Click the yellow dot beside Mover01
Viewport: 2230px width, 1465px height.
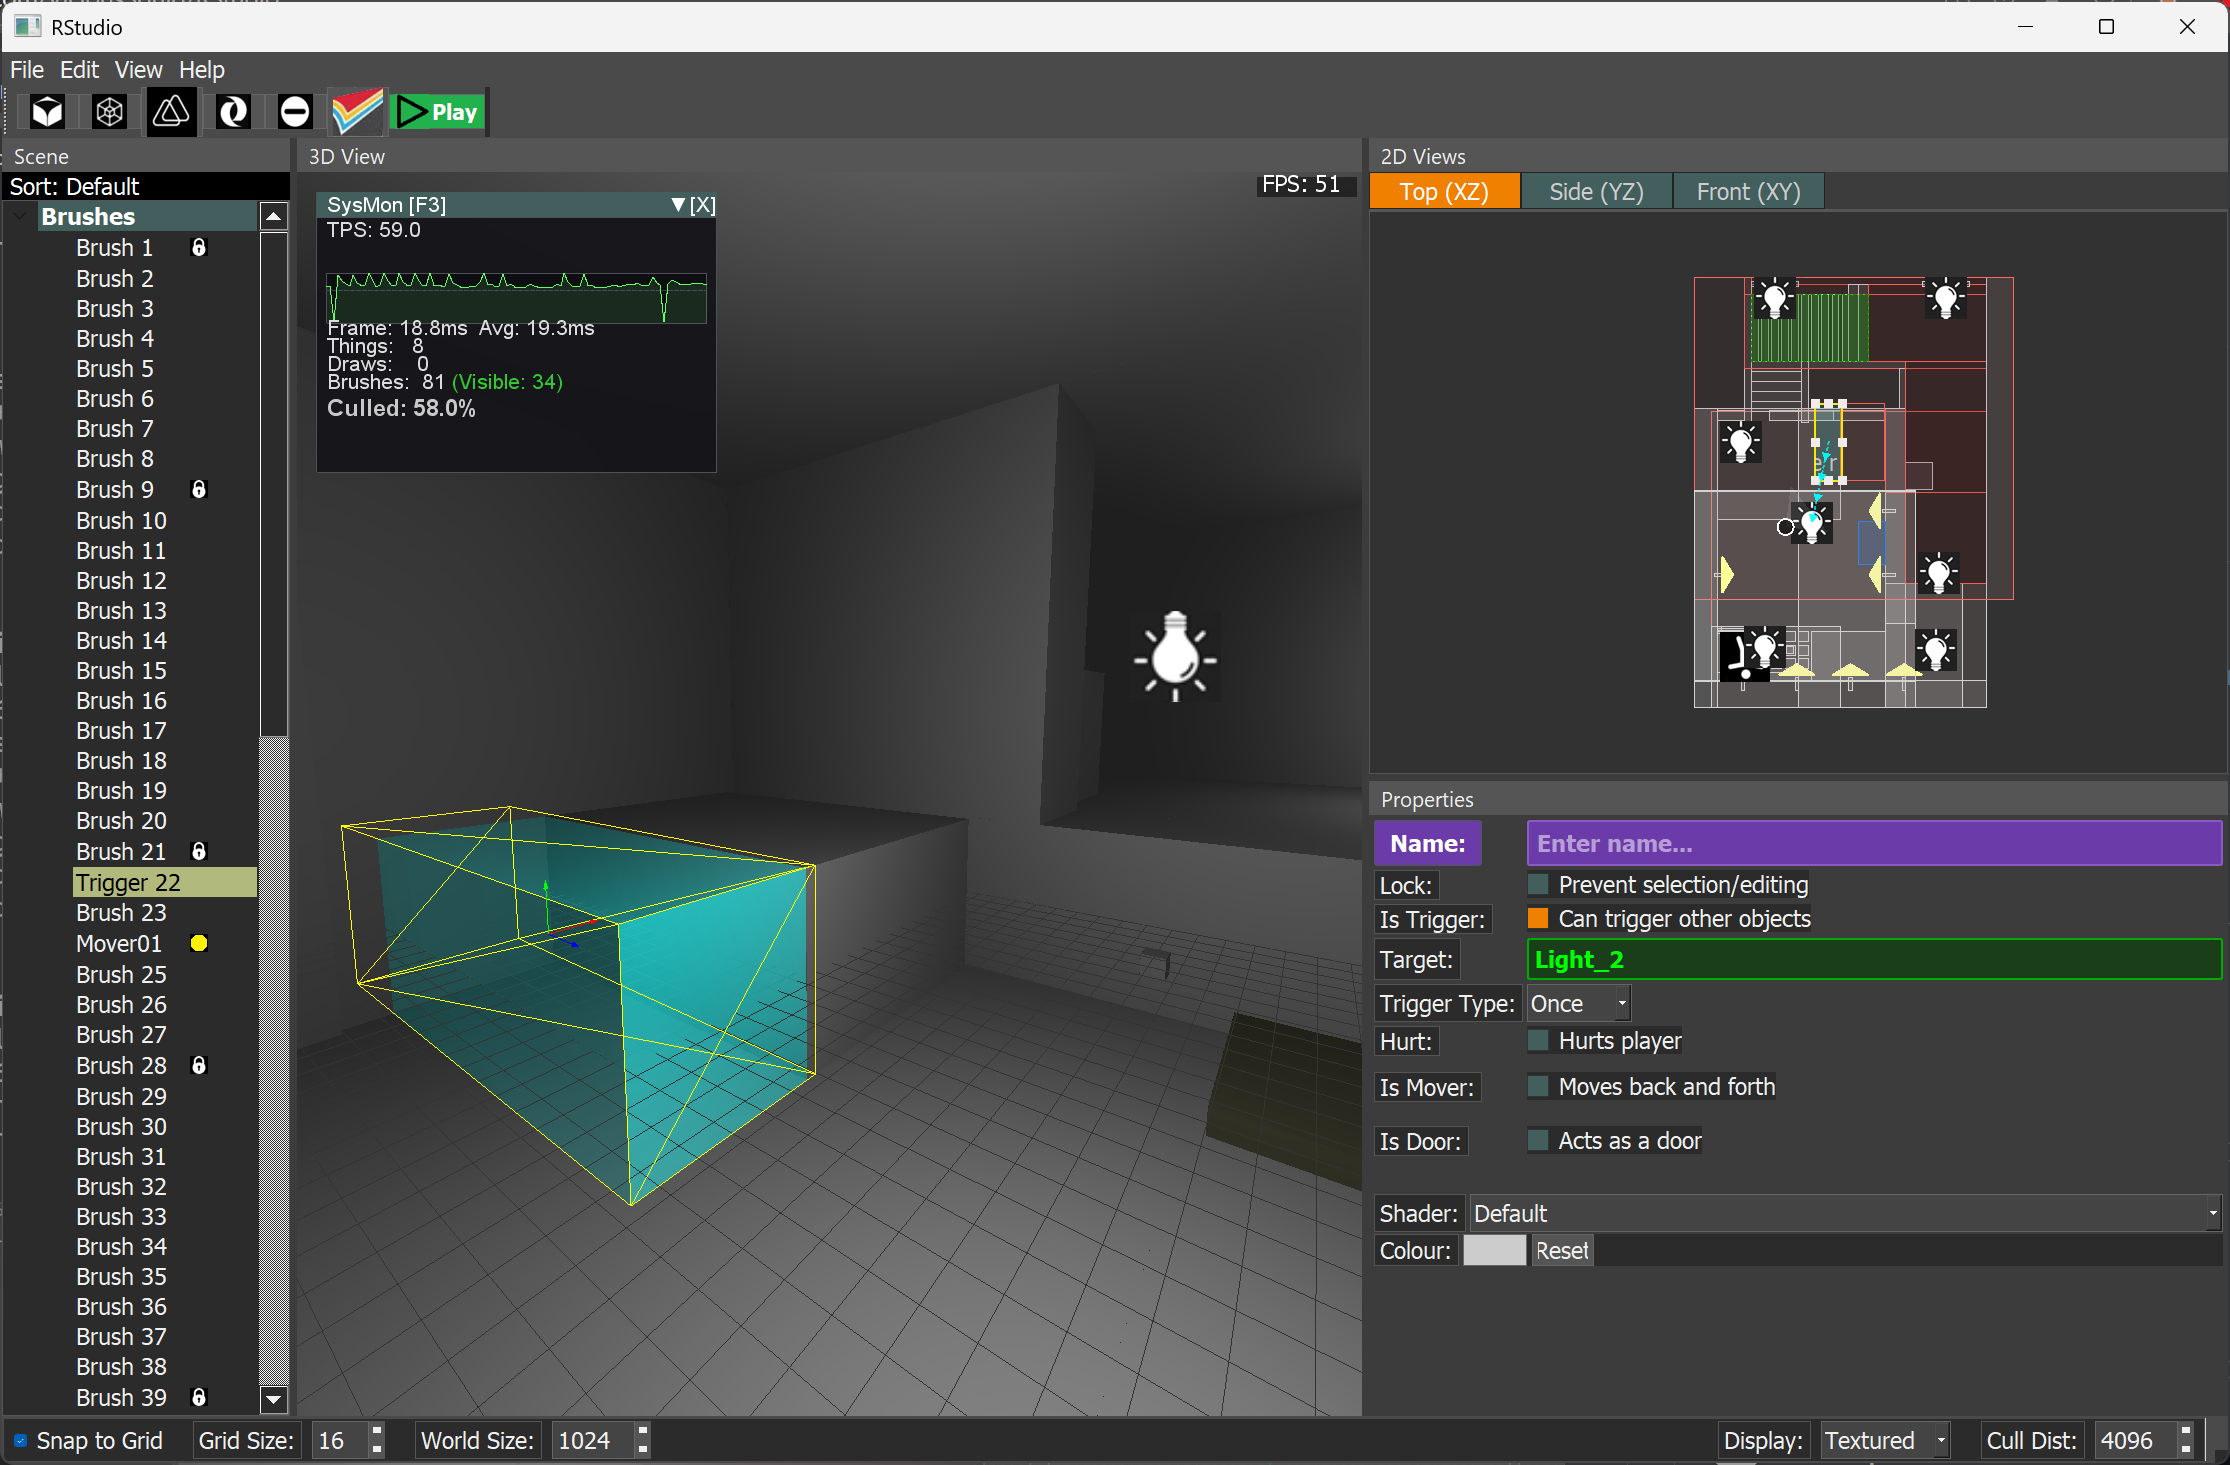pos(199,943)
